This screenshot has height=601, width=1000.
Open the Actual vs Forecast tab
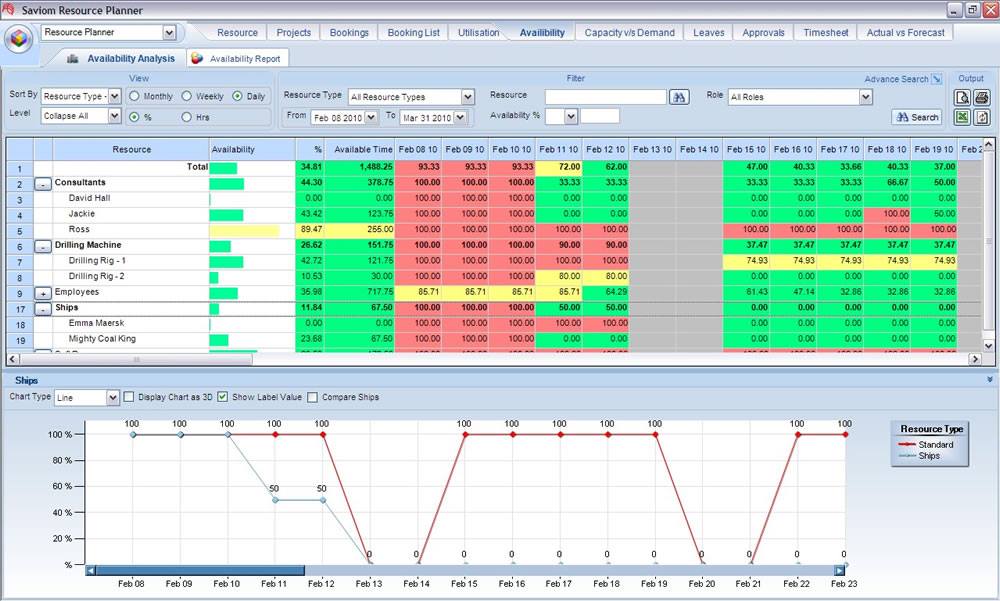tap(906, 33)
